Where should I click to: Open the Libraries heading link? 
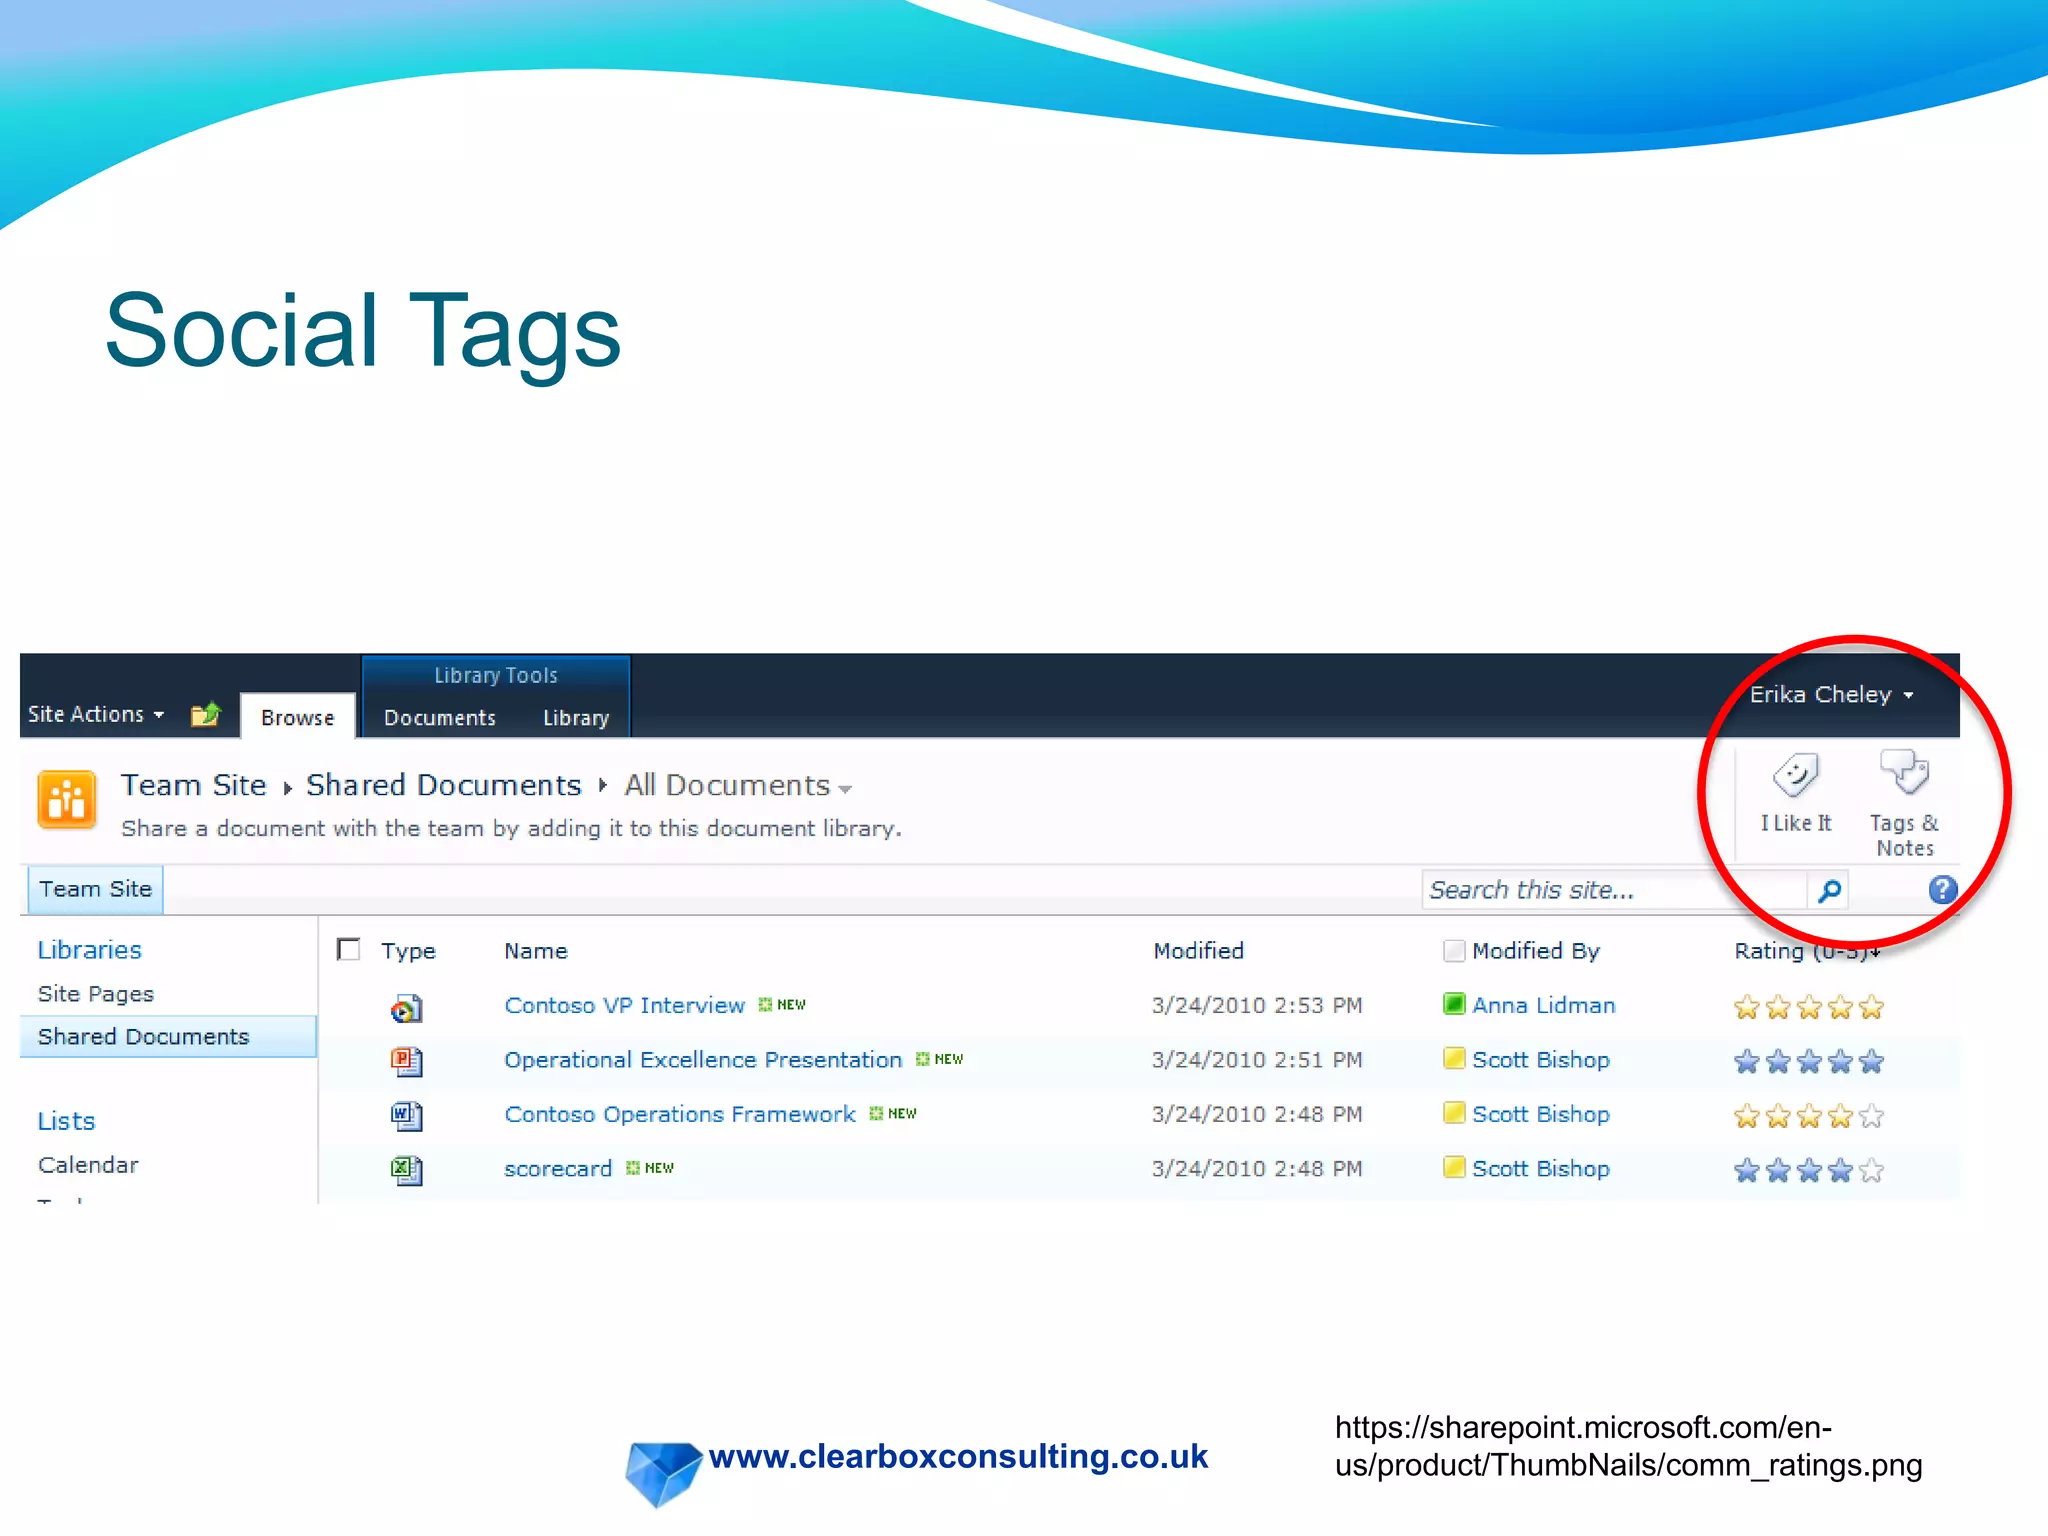(90, 950)
